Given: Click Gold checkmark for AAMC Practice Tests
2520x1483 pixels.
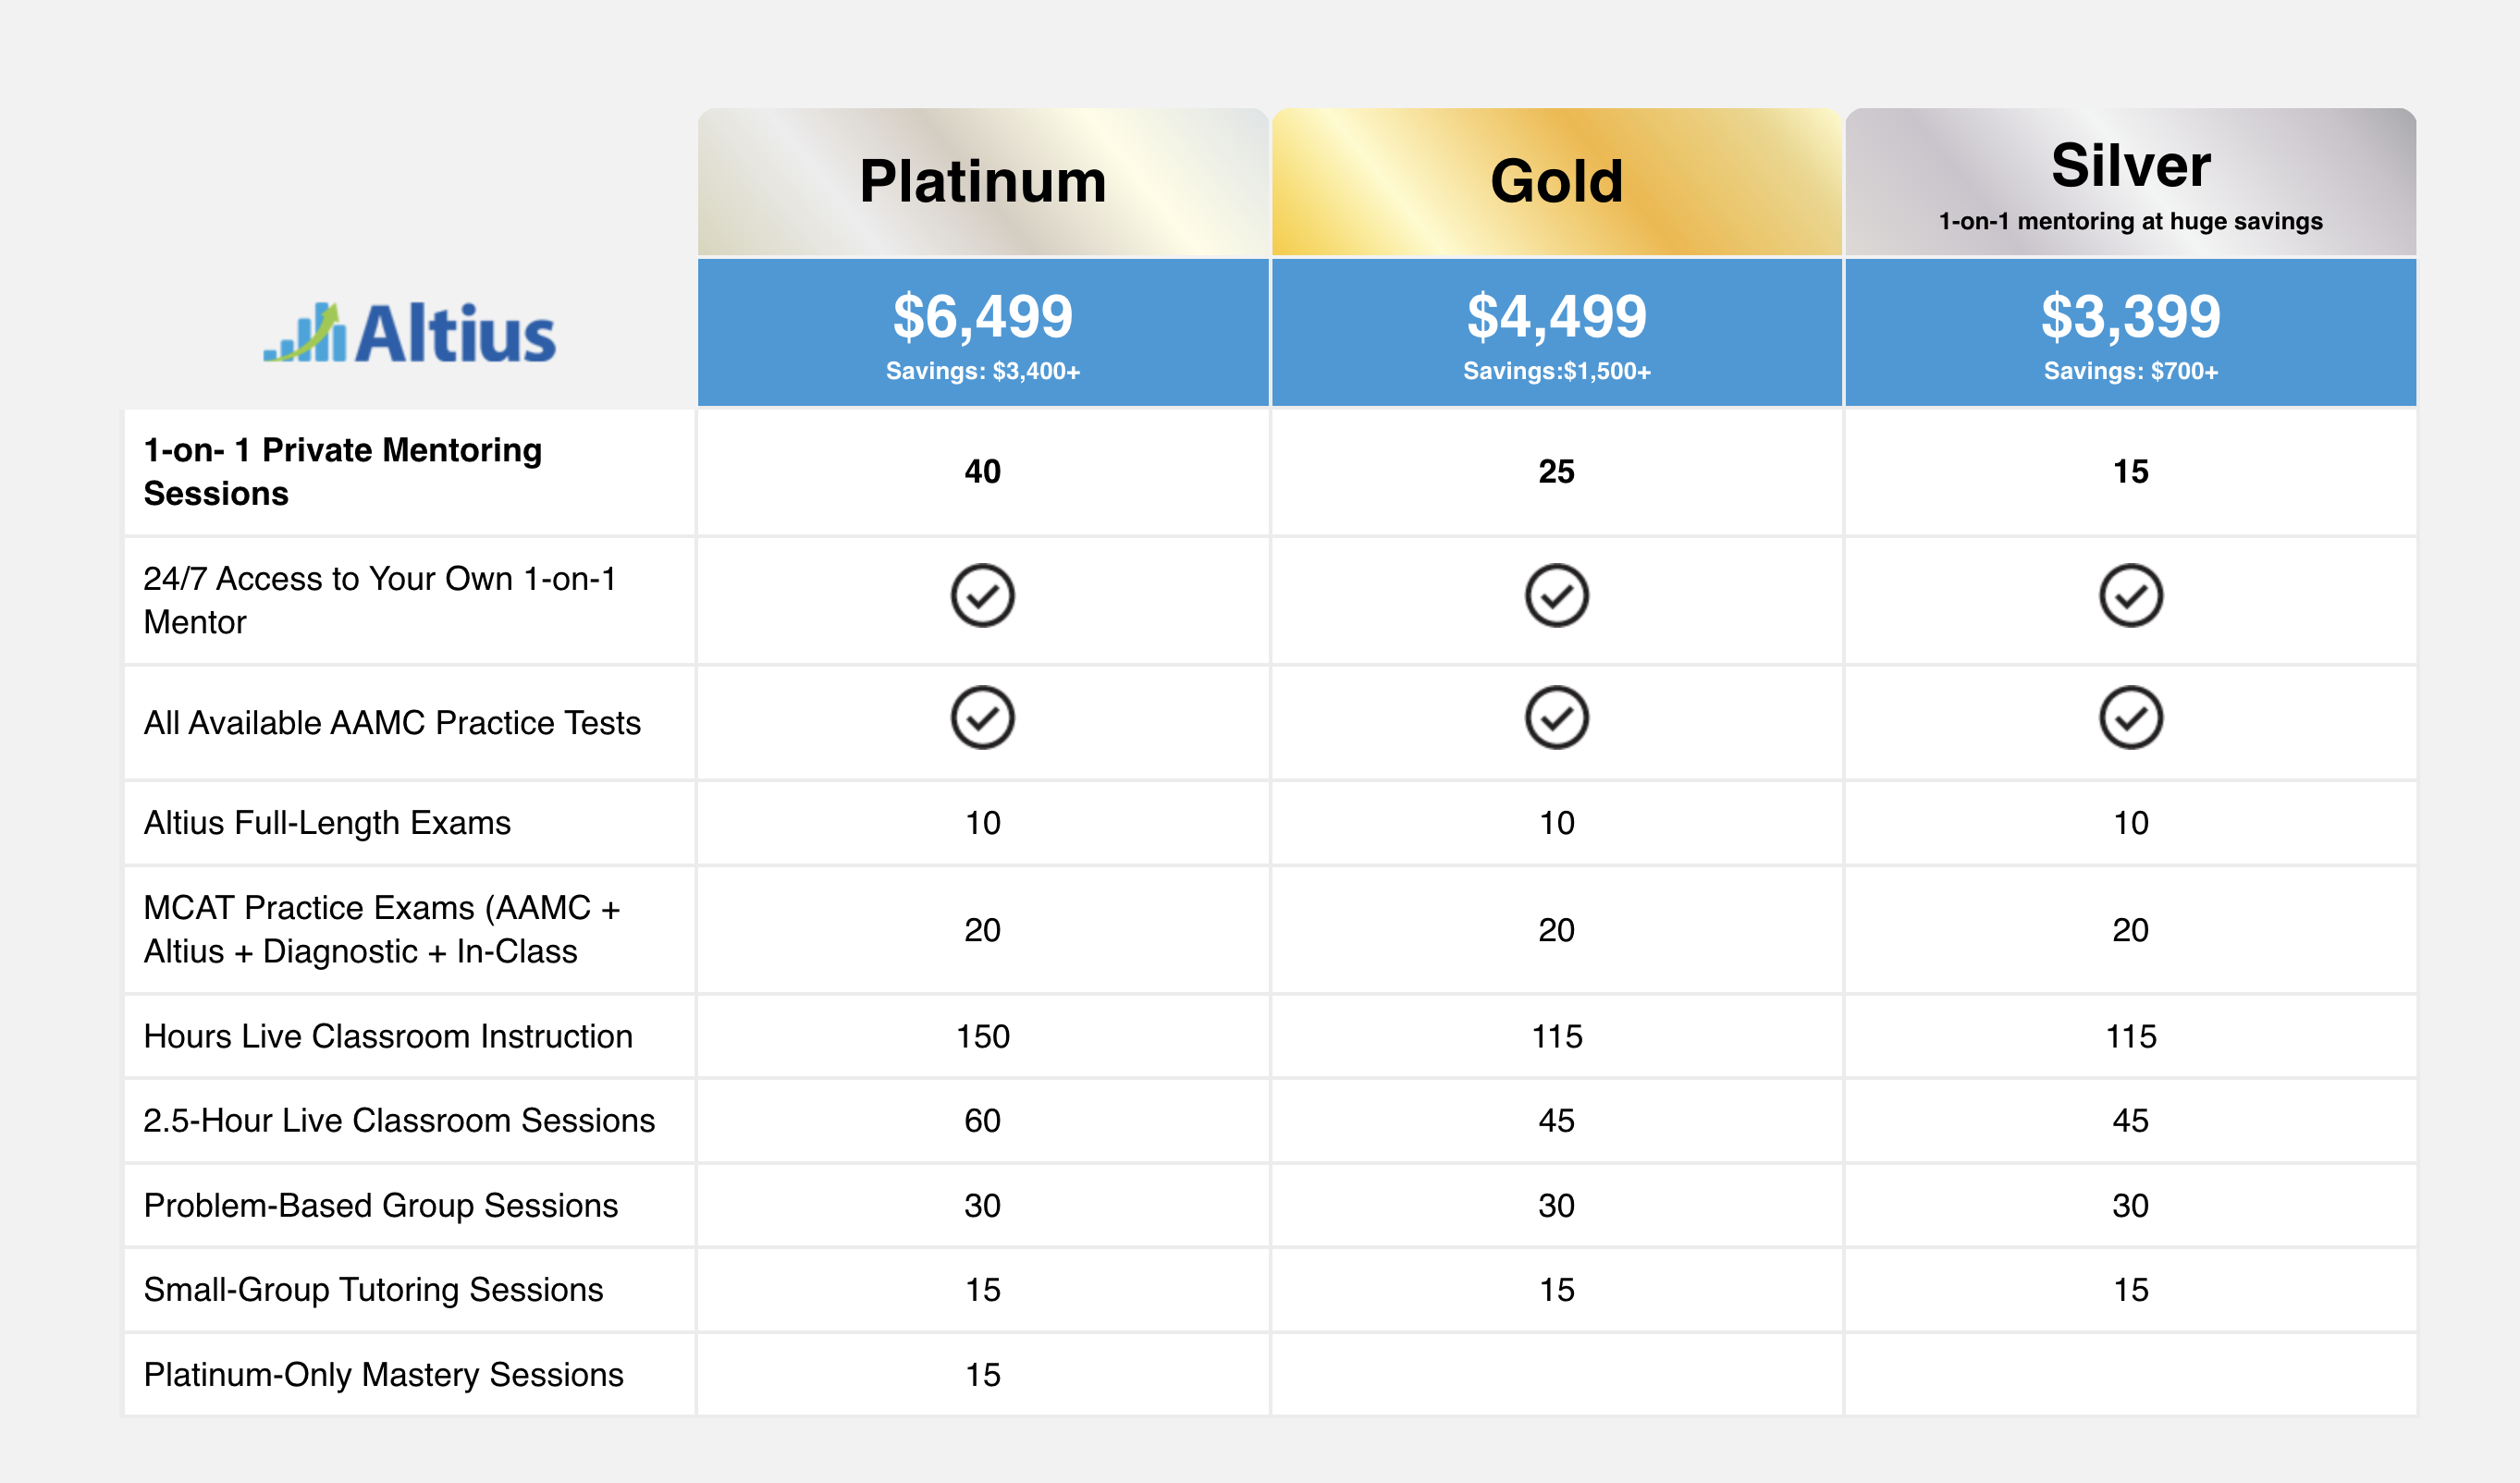Looking at the screenshot, I should pos(1556,717).
